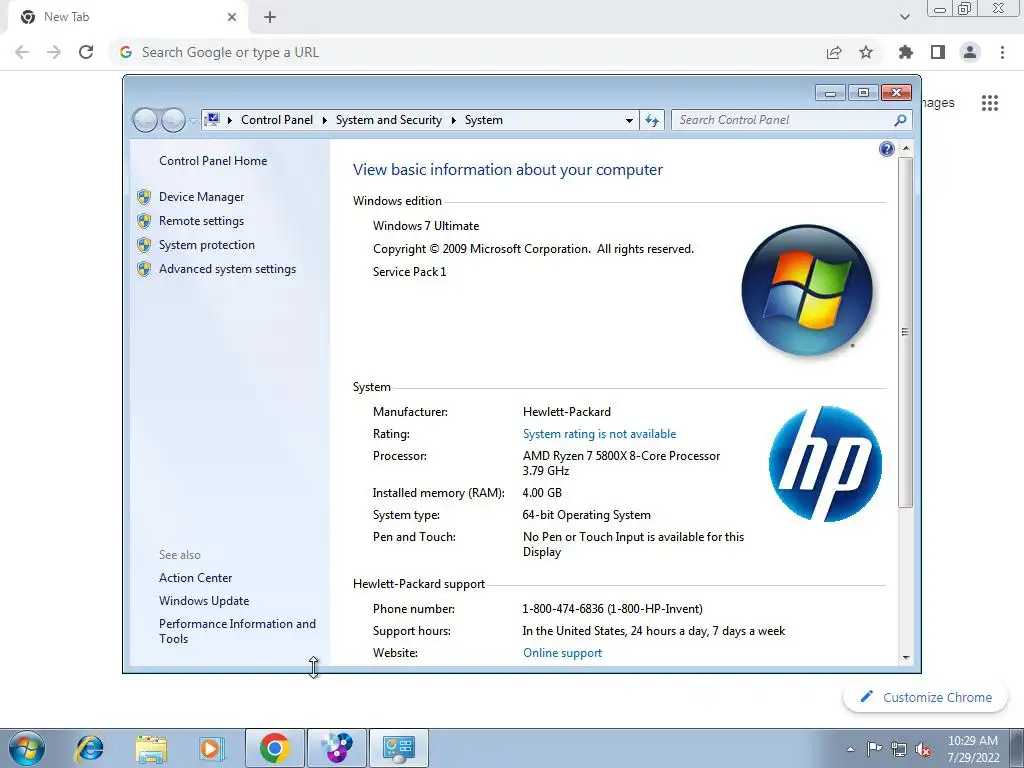This screenshot has height=768, width=1024.
Task: Open Performance Information and Tools
Action: [237, 631]
